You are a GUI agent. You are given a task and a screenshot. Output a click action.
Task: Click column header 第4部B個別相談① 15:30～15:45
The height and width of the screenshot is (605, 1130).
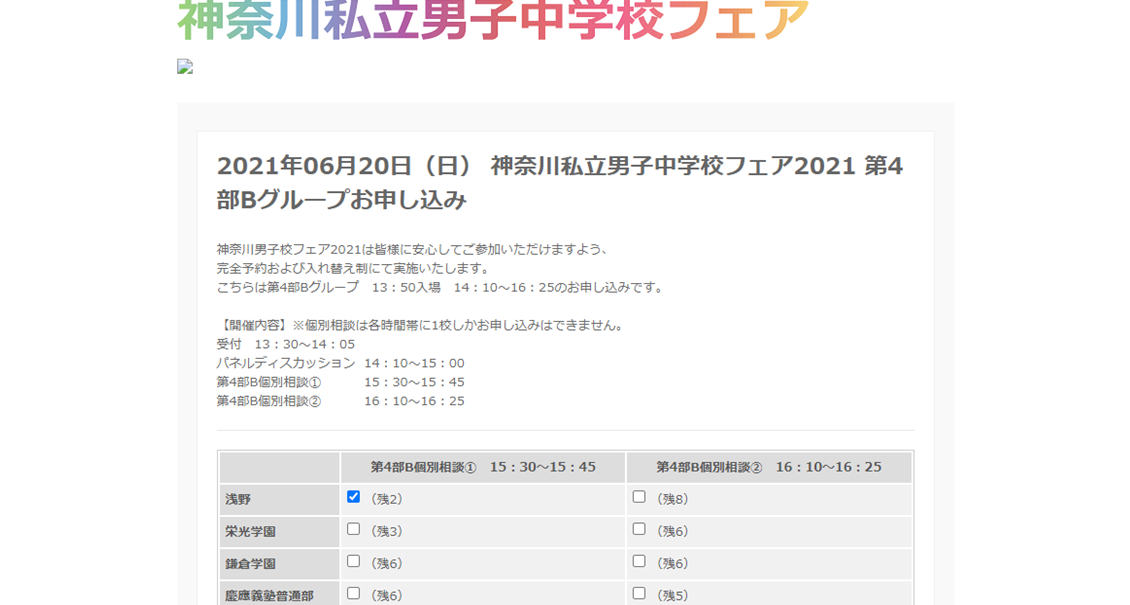coord(483,467)
